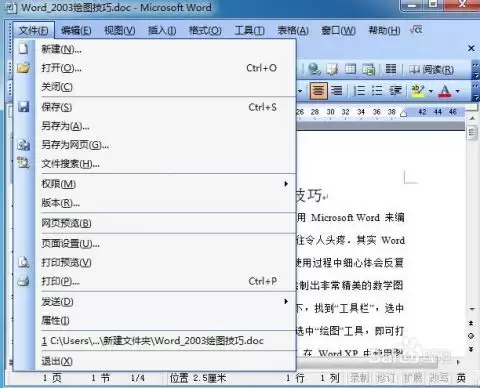Click the select browse object circle icon

[471, 336]
